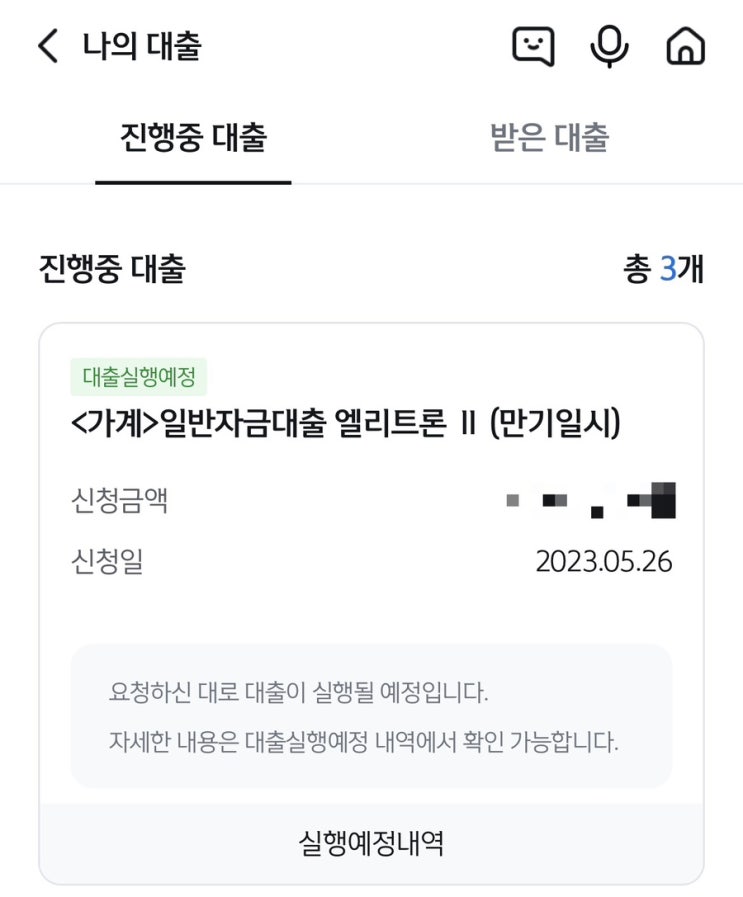The width and height of the screenshot is (743, 897).
Task: Tap the gray loan execution notice box
Action: pos(371,715)
